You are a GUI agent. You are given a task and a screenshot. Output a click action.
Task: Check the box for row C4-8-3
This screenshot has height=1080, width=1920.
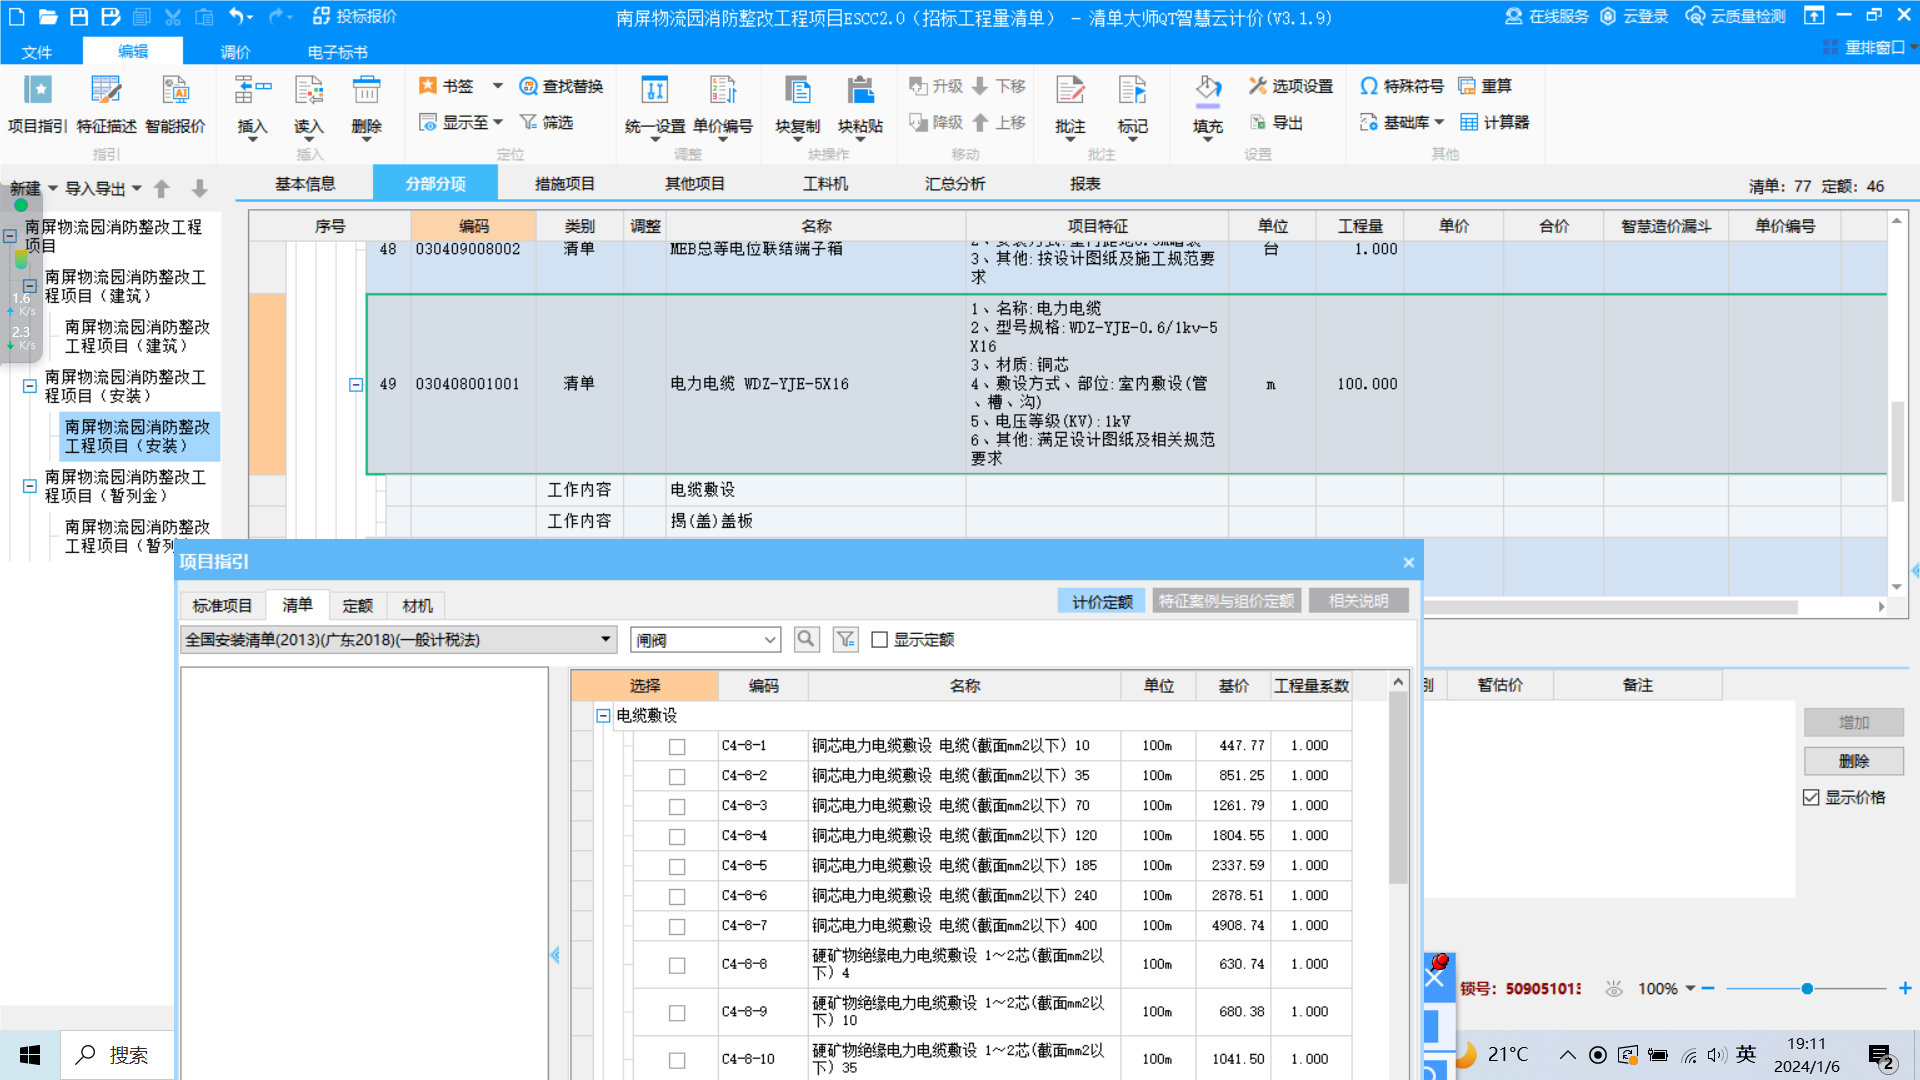[x=677, y=806]
